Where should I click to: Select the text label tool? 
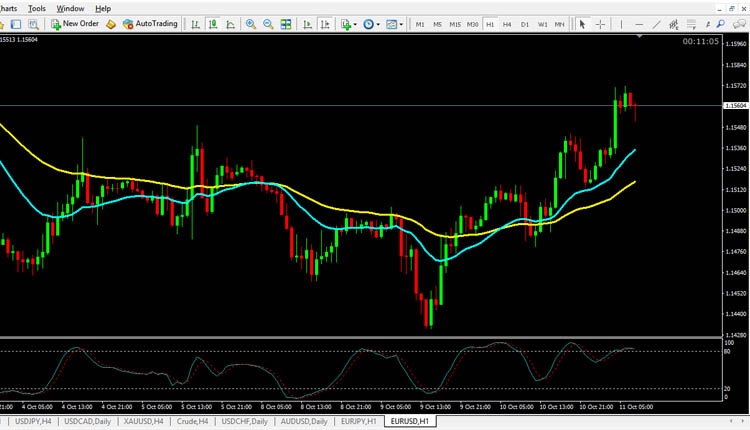[708, 24]
